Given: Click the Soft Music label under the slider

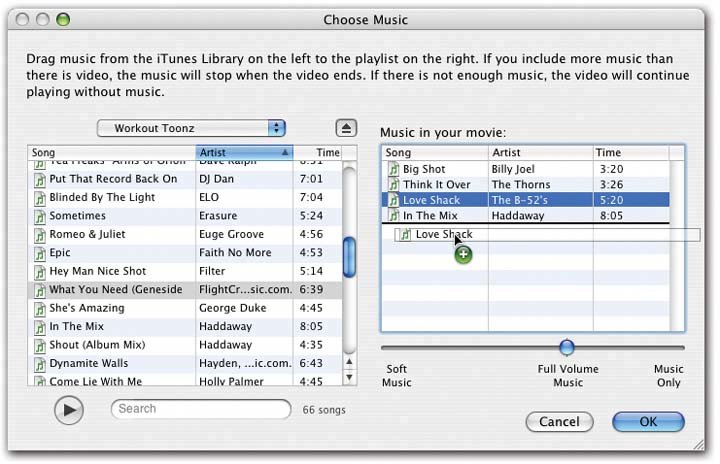Looking at the screenshot, I should pos(396,376).
